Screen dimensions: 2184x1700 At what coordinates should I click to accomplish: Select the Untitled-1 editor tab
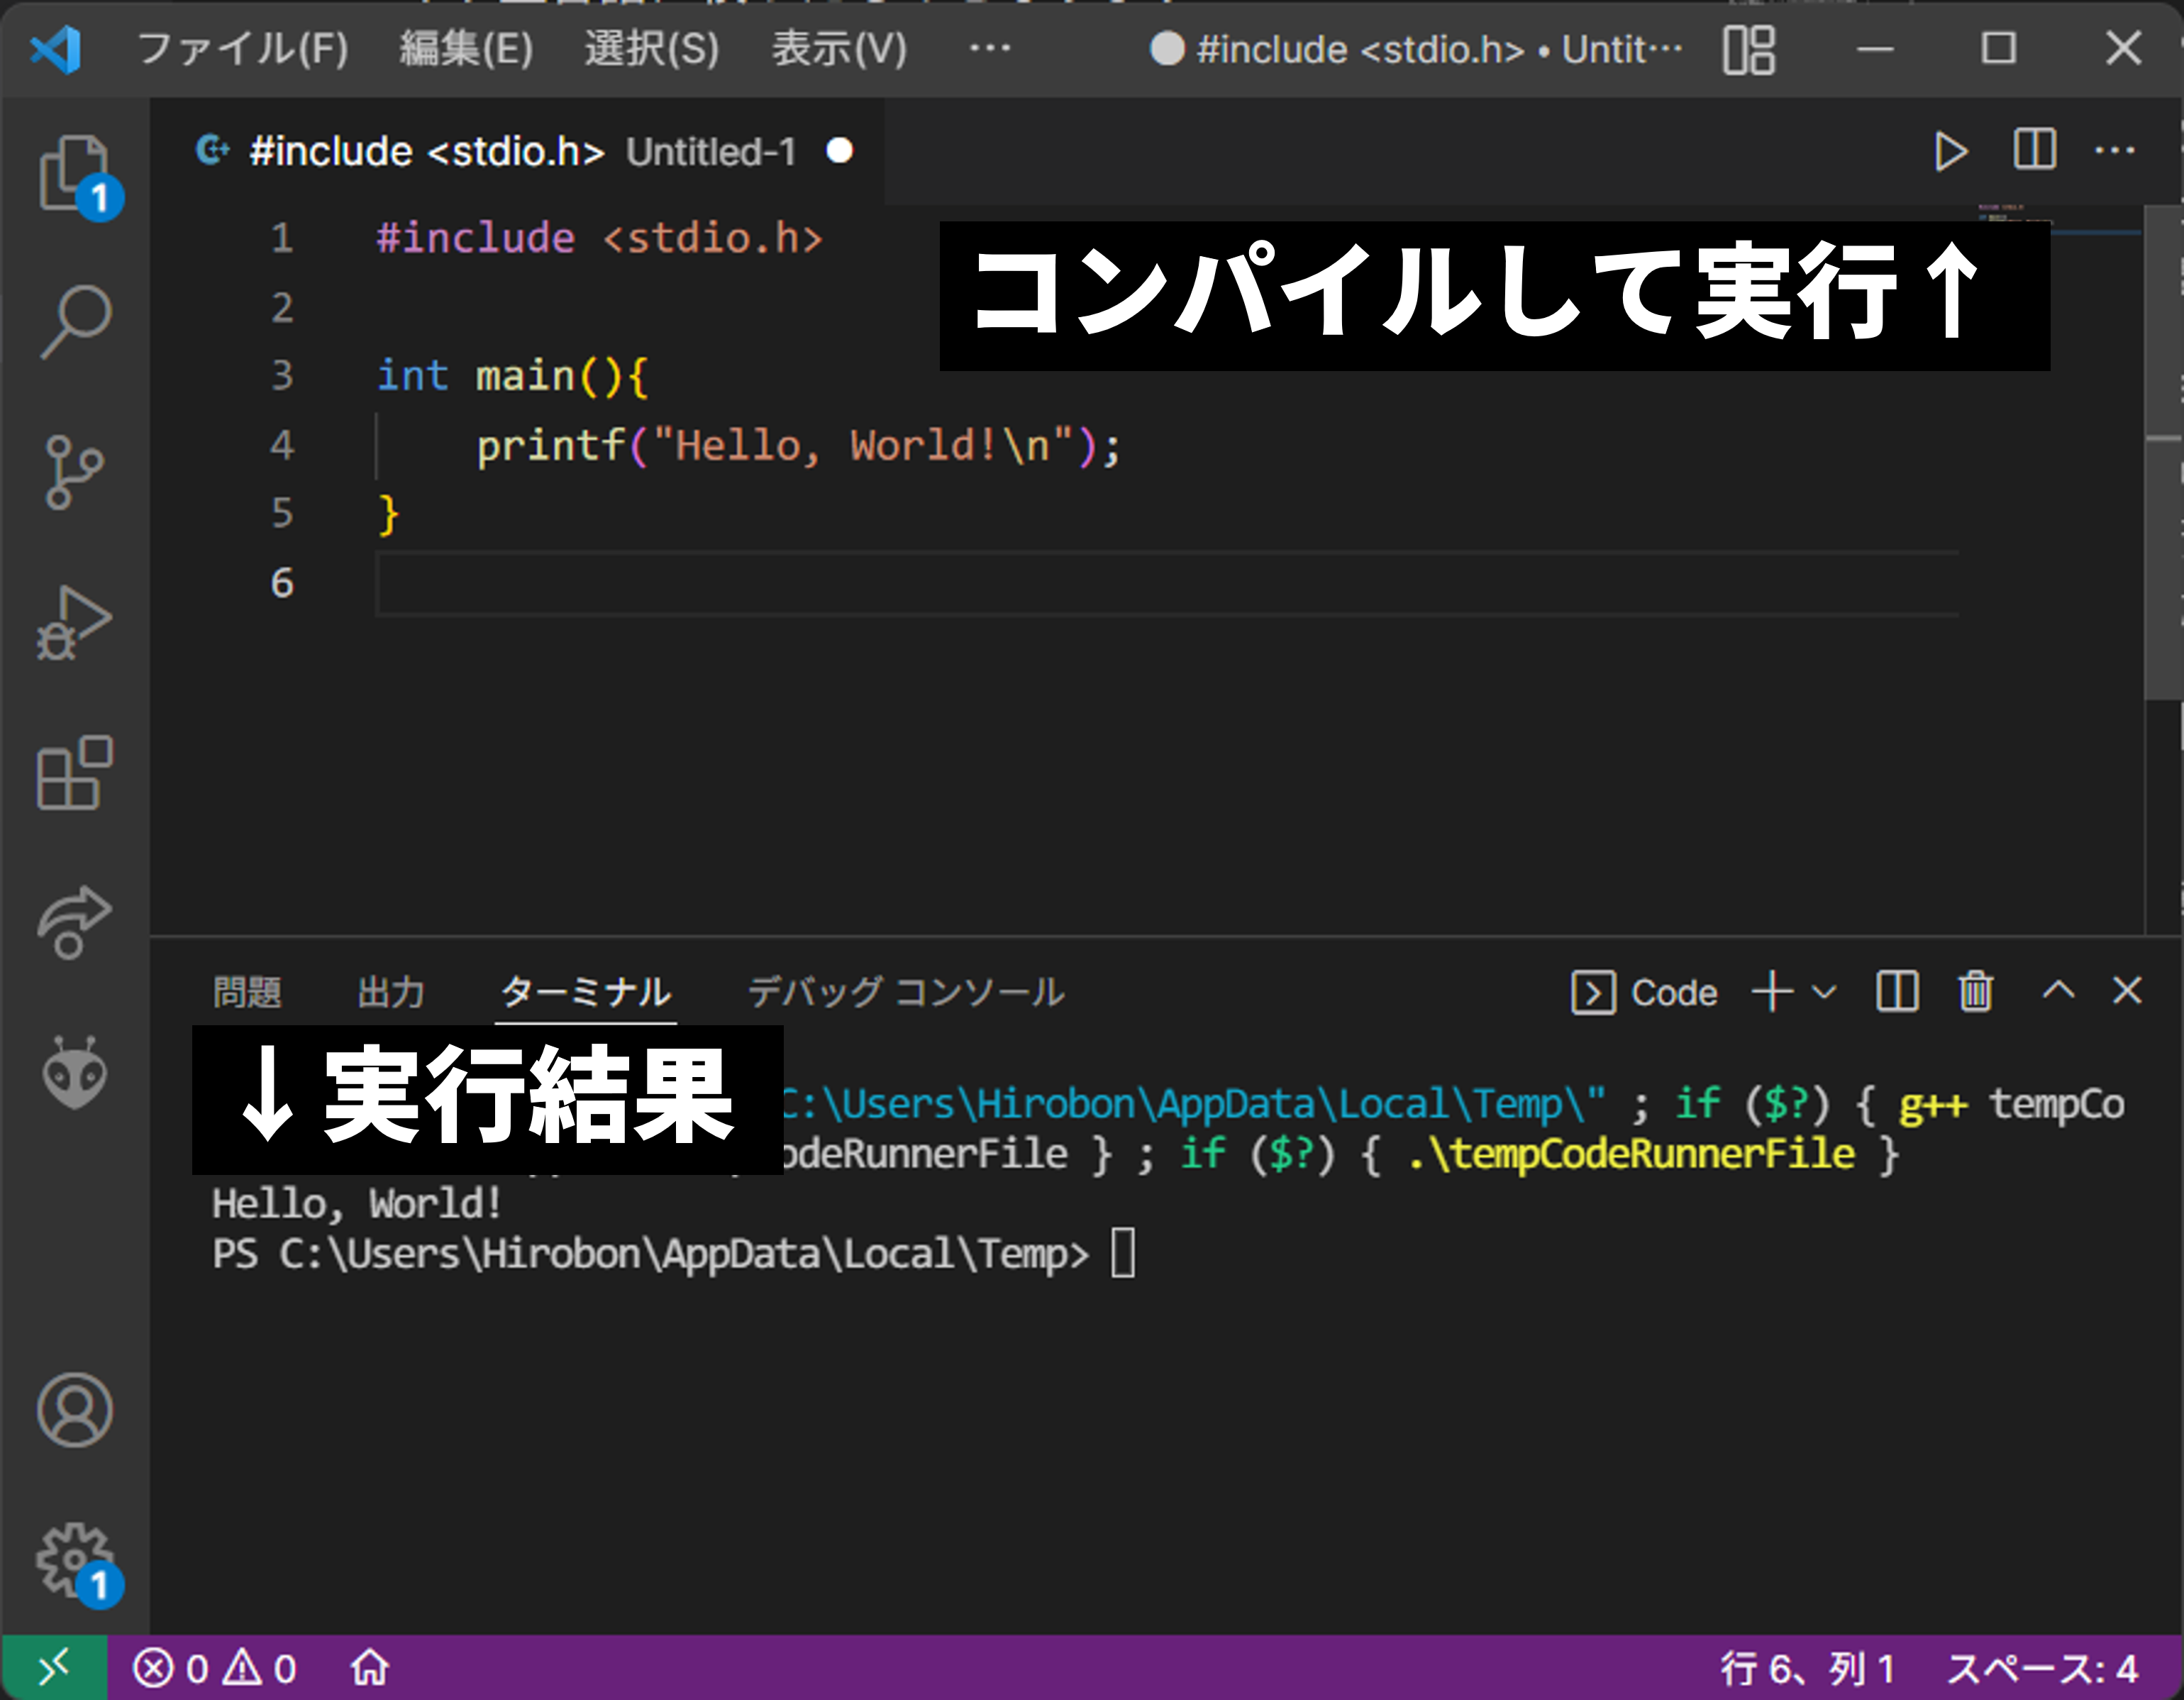[517, 152]
